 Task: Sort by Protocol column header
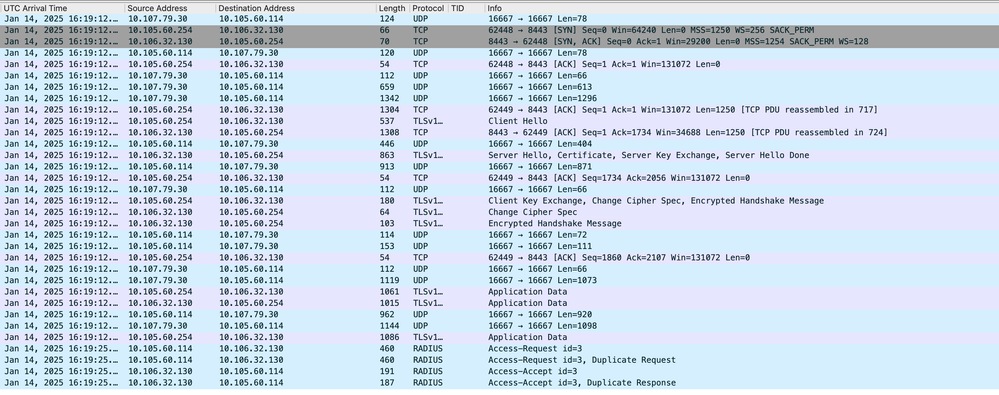click(428, 8)
